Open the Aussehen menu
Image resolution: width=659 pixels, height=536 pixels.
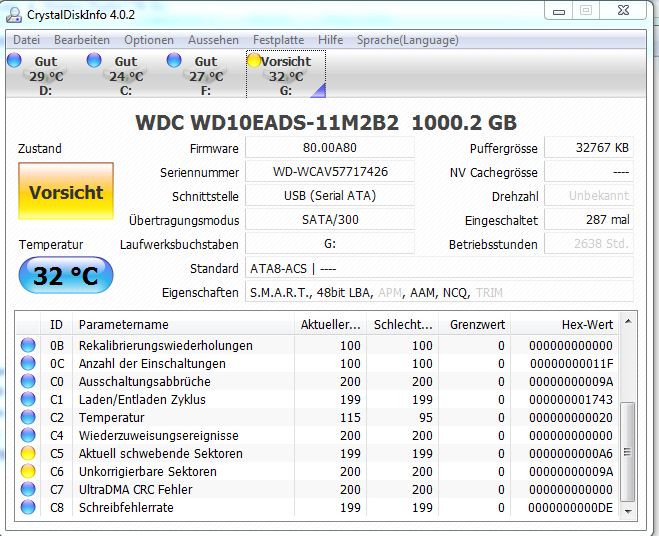[x=213, y=40]
